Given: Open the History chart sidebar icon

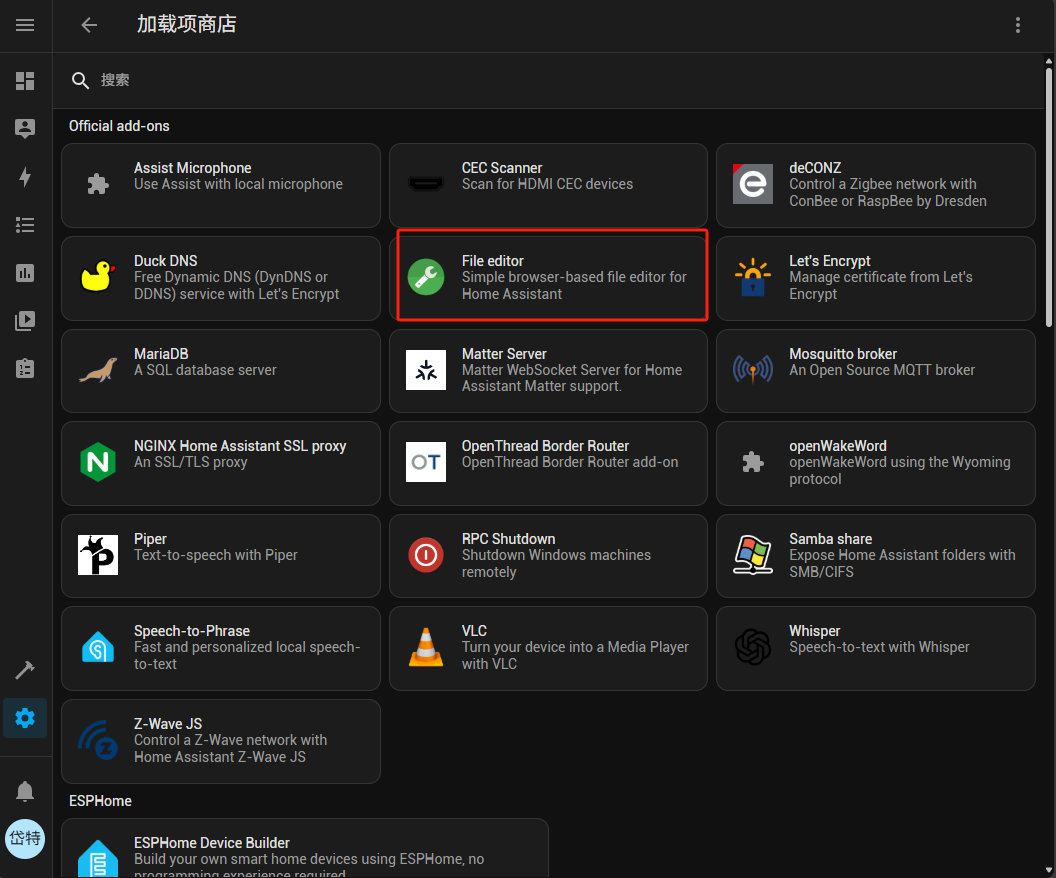Looking at the screenshot, I should tap(25, 273).
